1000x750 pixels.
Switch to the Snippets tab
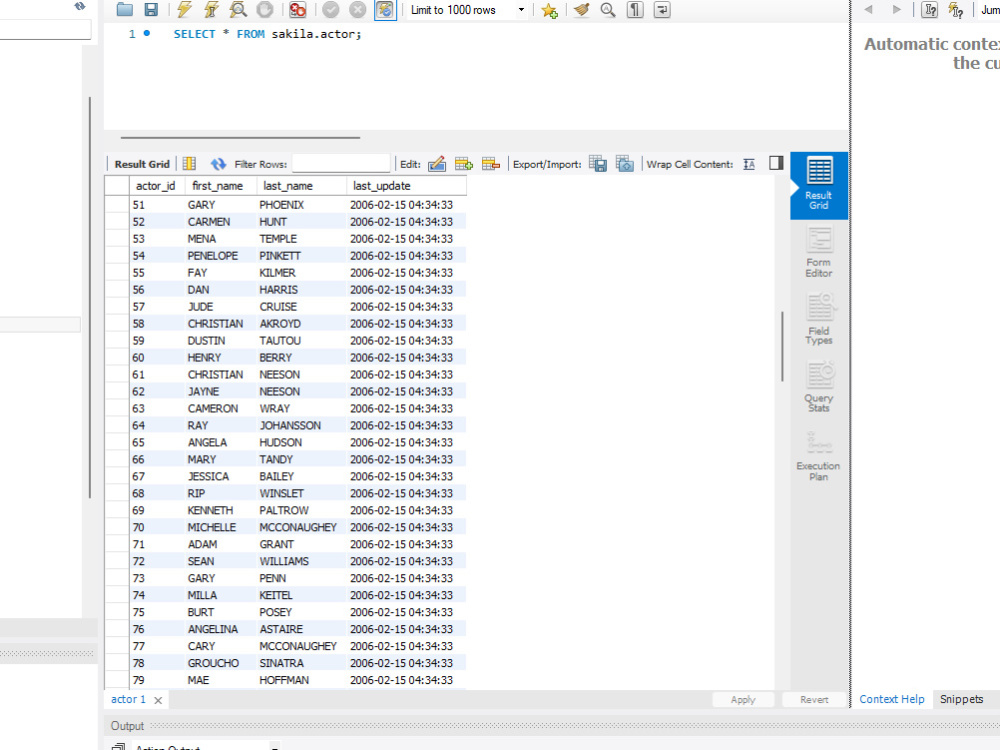[x=962, y=699]
